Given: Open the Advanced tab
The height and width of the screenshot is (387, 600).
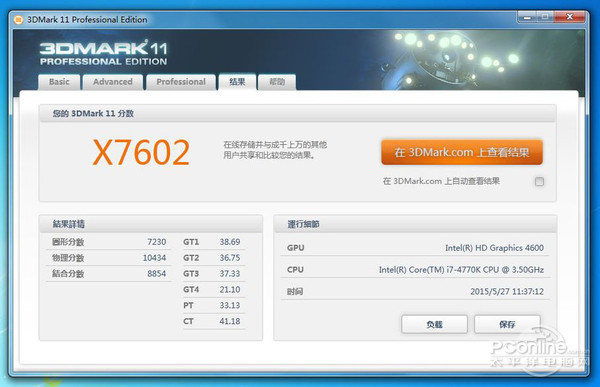Looking at the screenshot, I should [113, 82].
